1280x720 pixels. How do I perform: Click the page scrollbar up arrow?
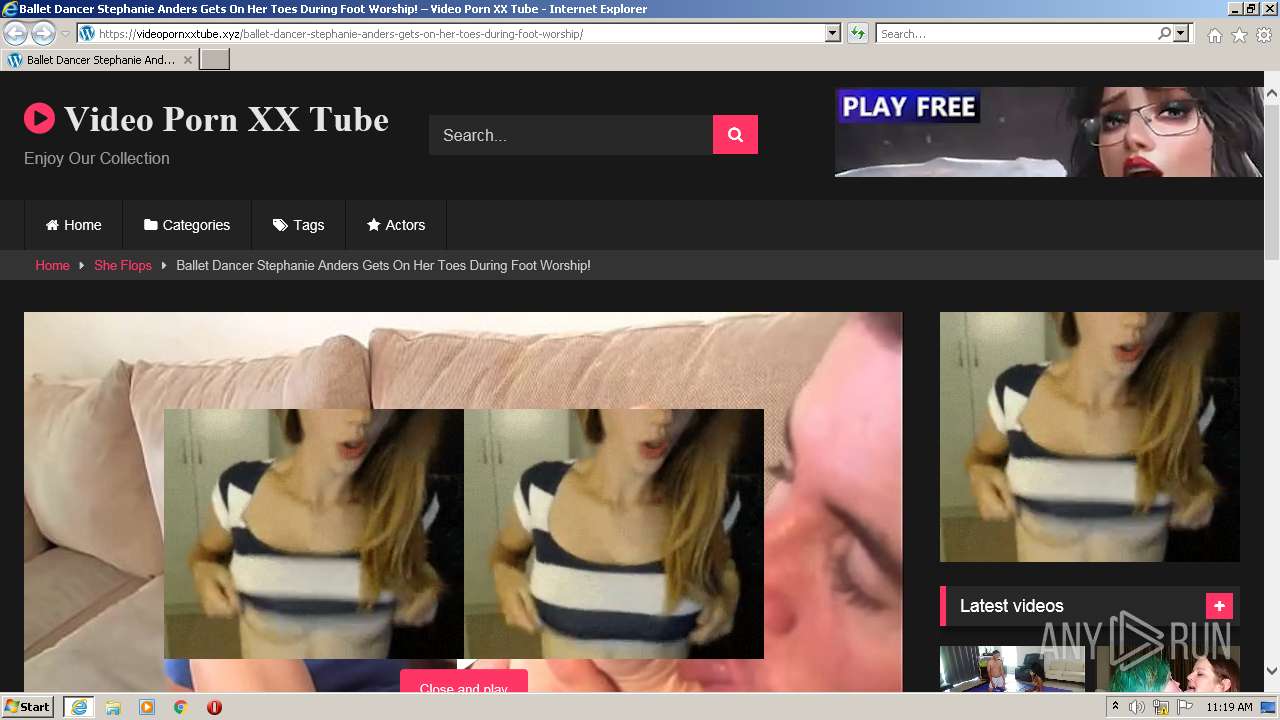tap(1271, 94)
